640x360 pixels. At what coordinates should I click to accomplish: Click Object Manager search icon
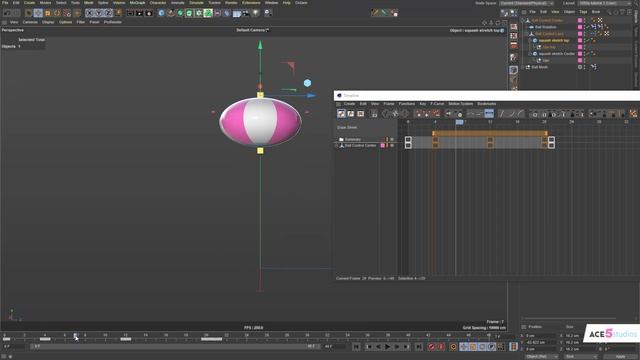tap(609, 12)
